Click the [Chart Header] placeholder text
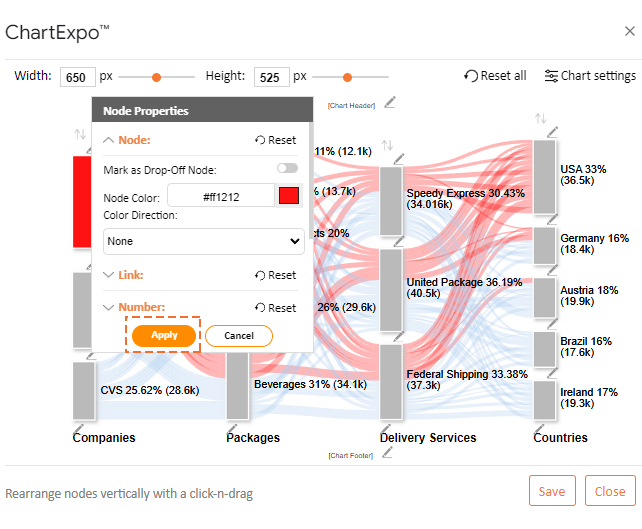This screenshot has height=529, width=642. coord(351,106)
